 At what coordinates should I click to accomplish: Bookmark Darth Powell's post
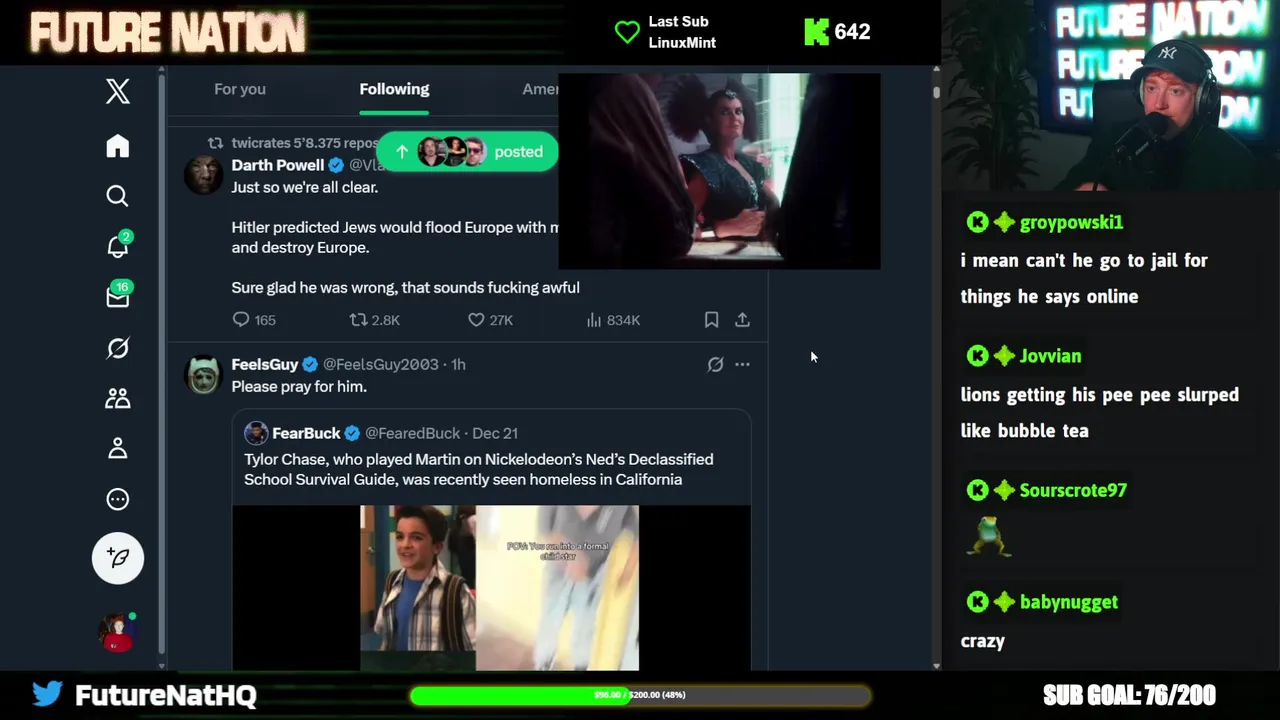[x=711, y=320]
